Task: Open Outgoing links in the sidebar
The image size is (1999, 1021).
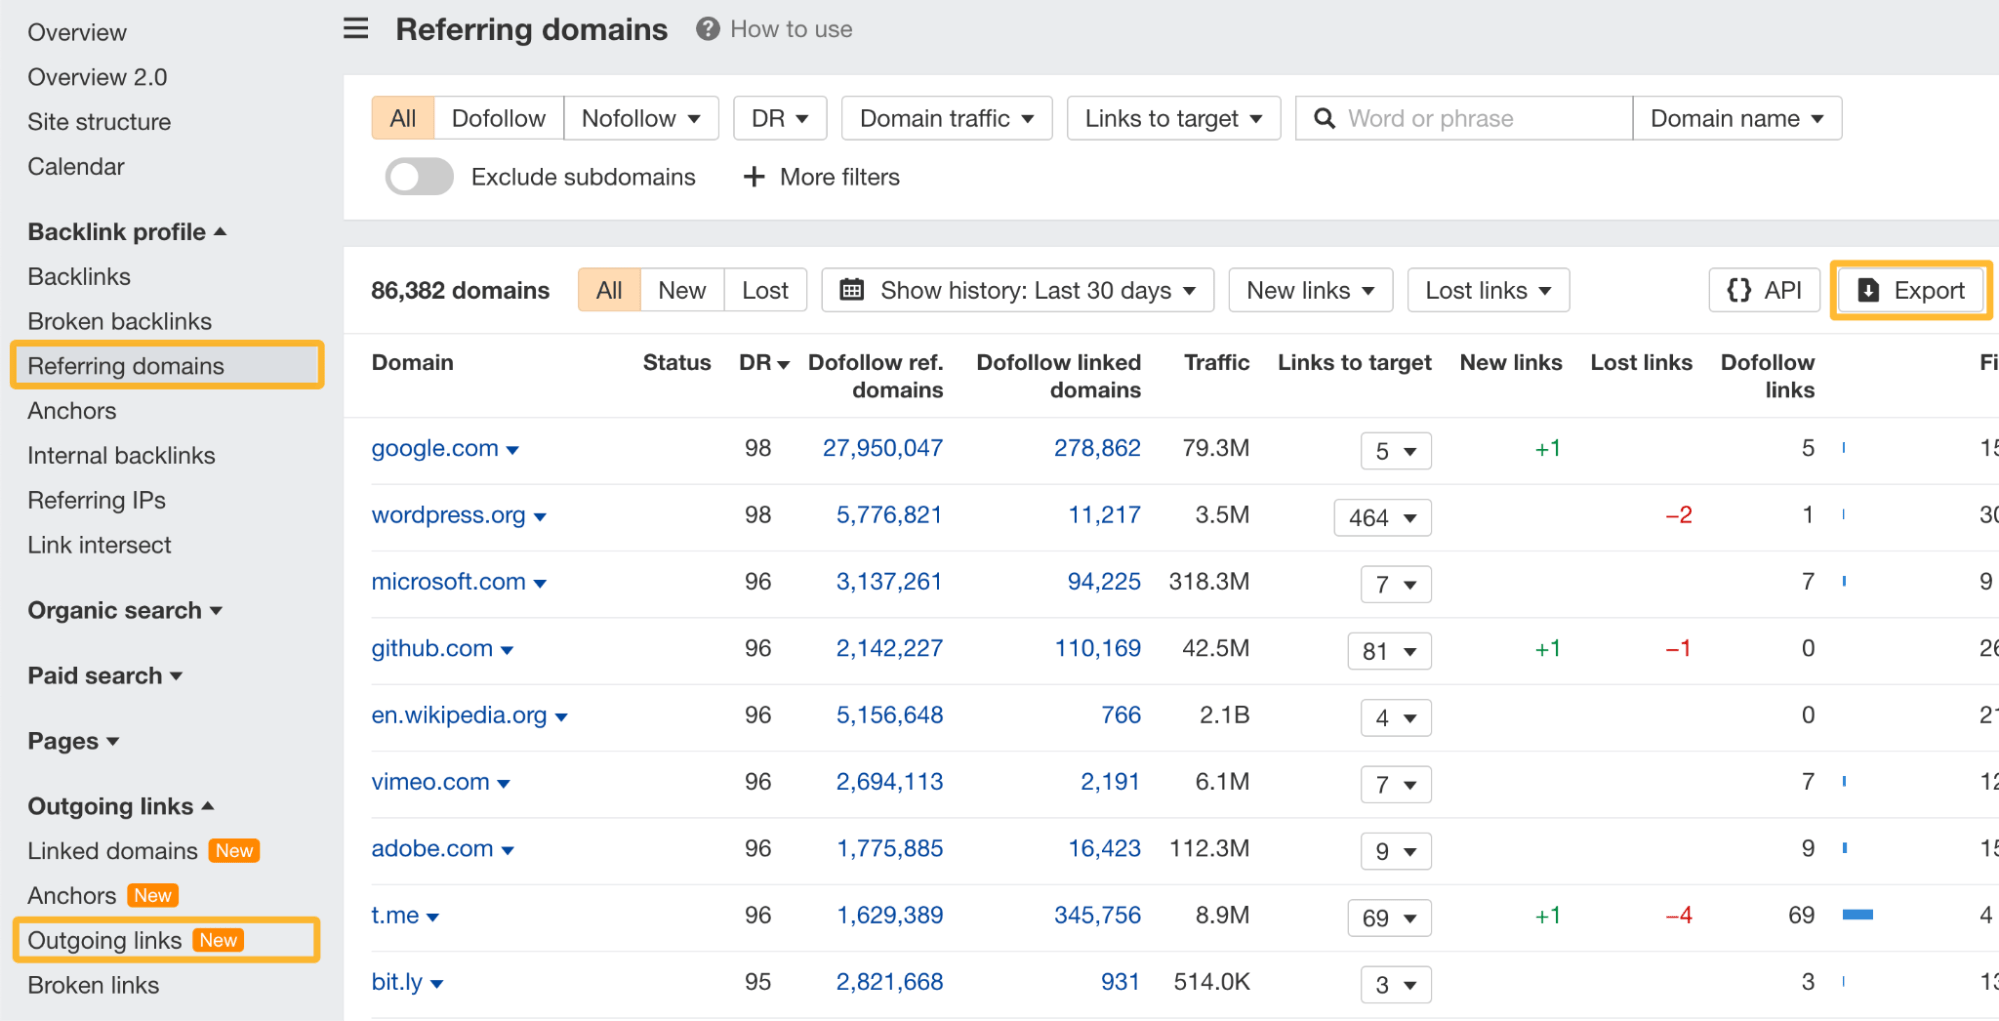Action: coord(105,939)
